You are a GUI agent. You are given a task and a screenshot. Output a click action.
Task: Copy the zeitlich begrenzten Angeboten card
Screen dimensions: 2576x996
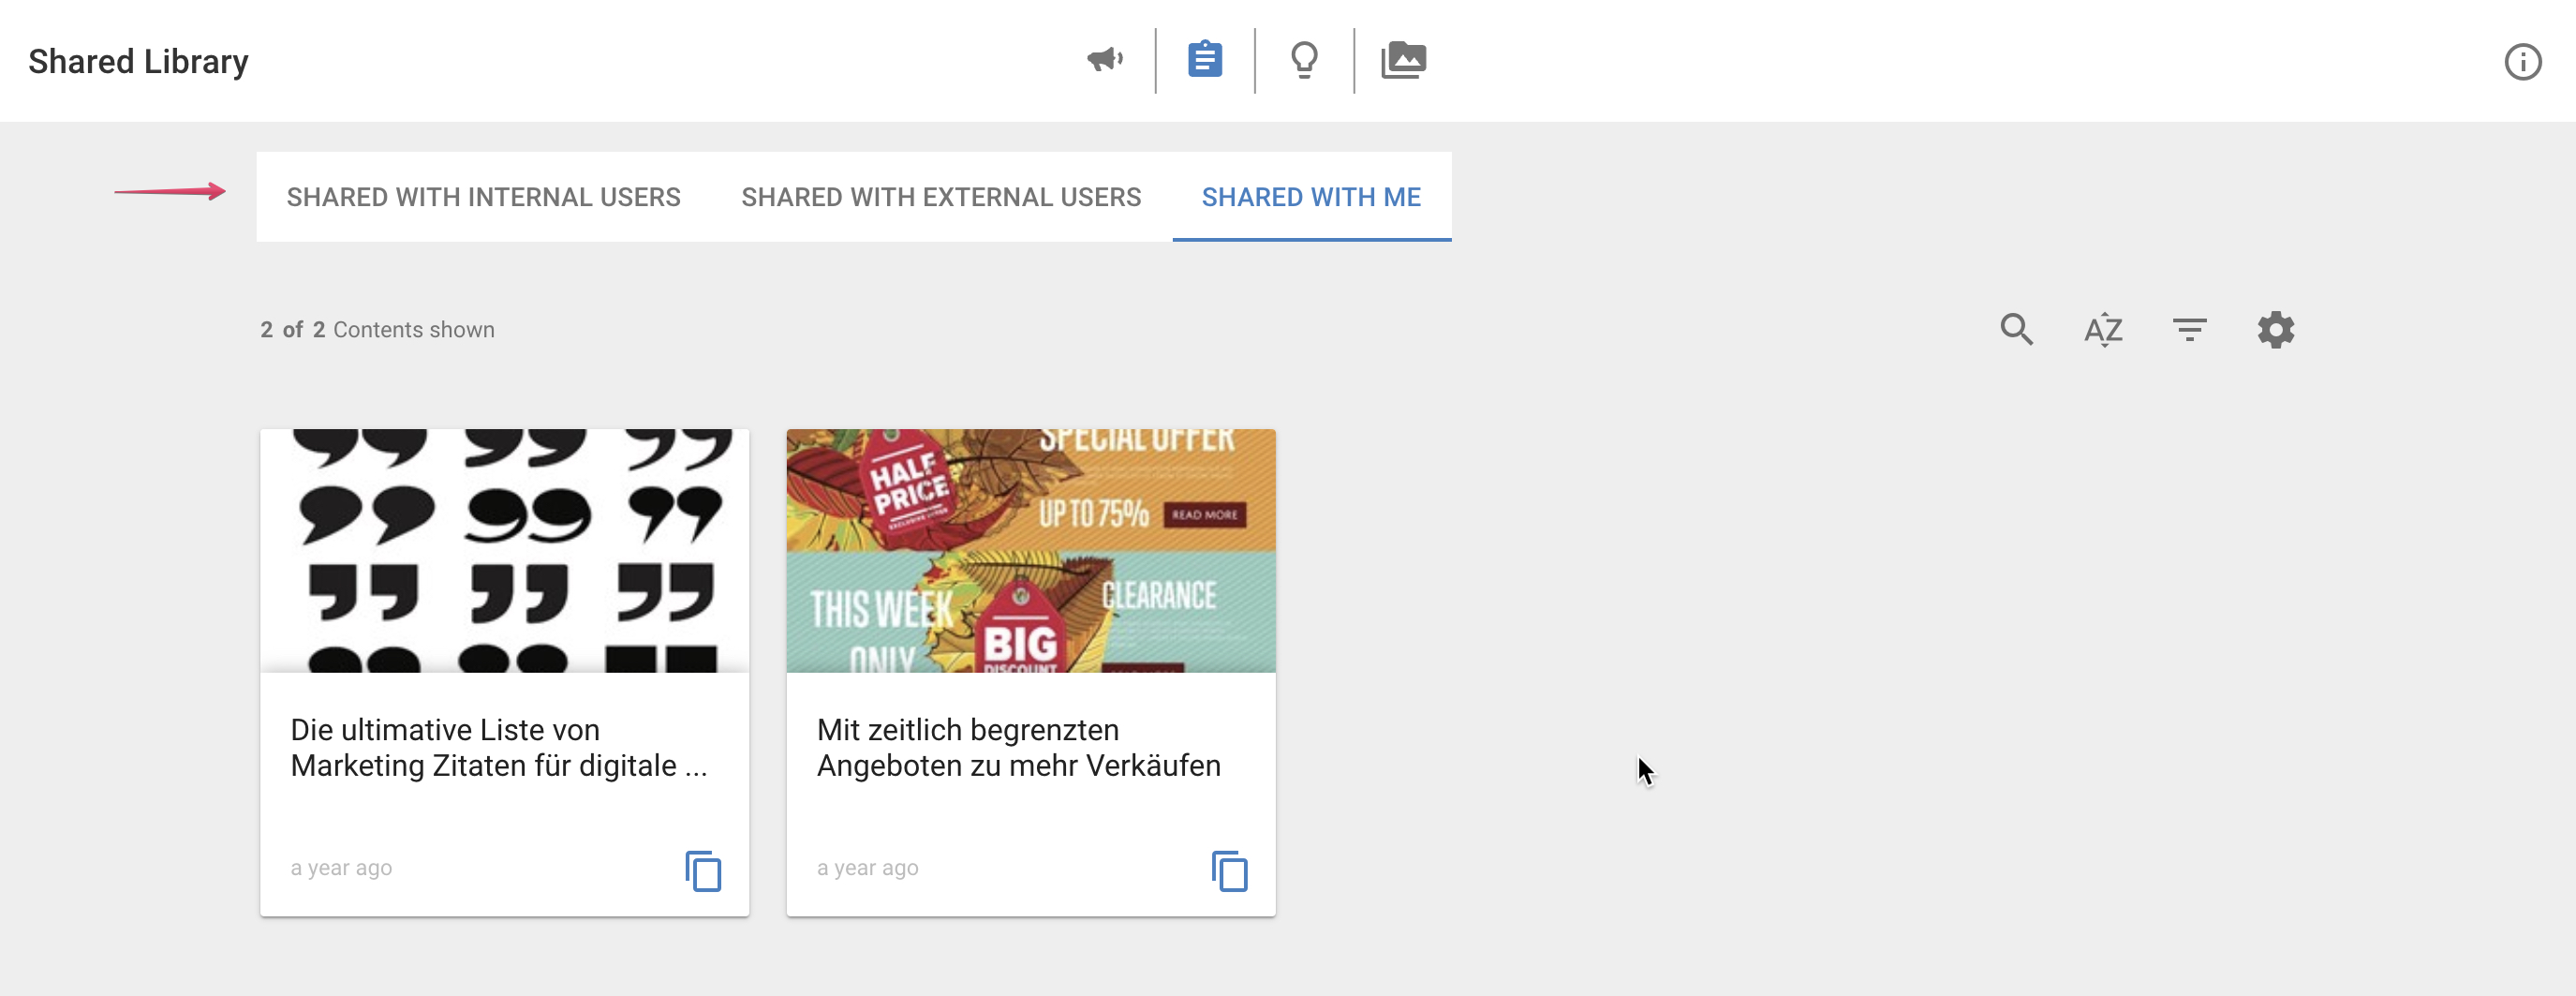1229,870
